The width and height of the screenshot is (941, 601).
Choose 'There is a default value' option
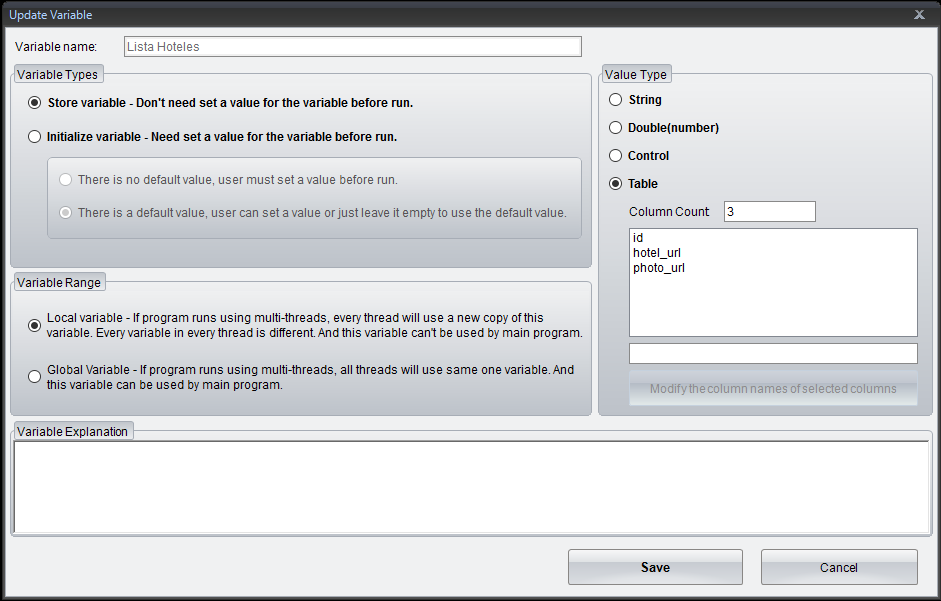(x=66, y=213)
